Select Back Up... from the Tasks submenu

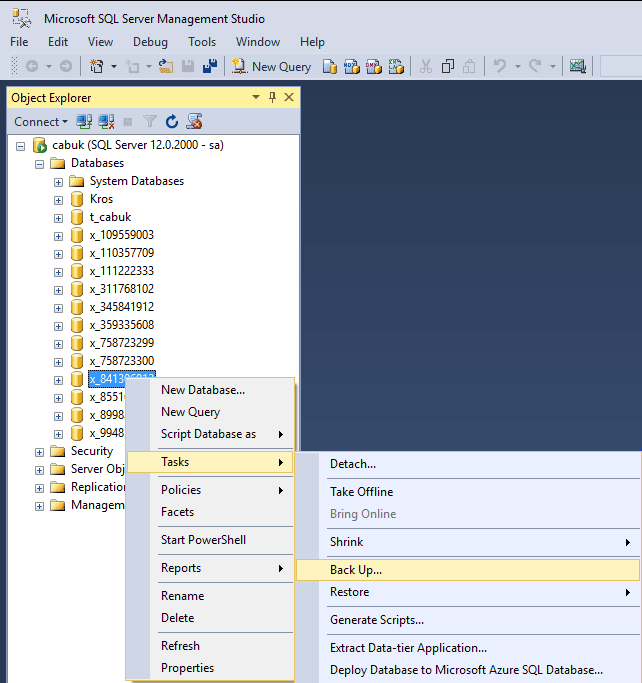click(x=356, y=570)
